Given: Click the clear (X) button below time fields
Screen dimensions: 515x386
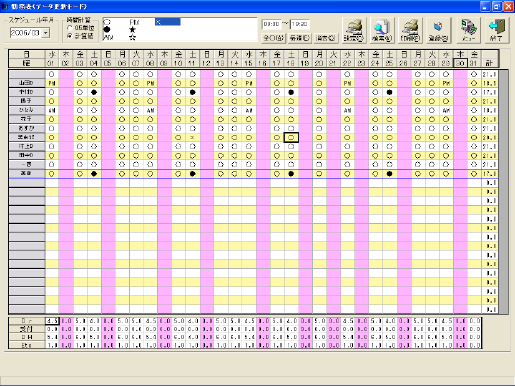Looking at the screenshot, I should 325,38.
